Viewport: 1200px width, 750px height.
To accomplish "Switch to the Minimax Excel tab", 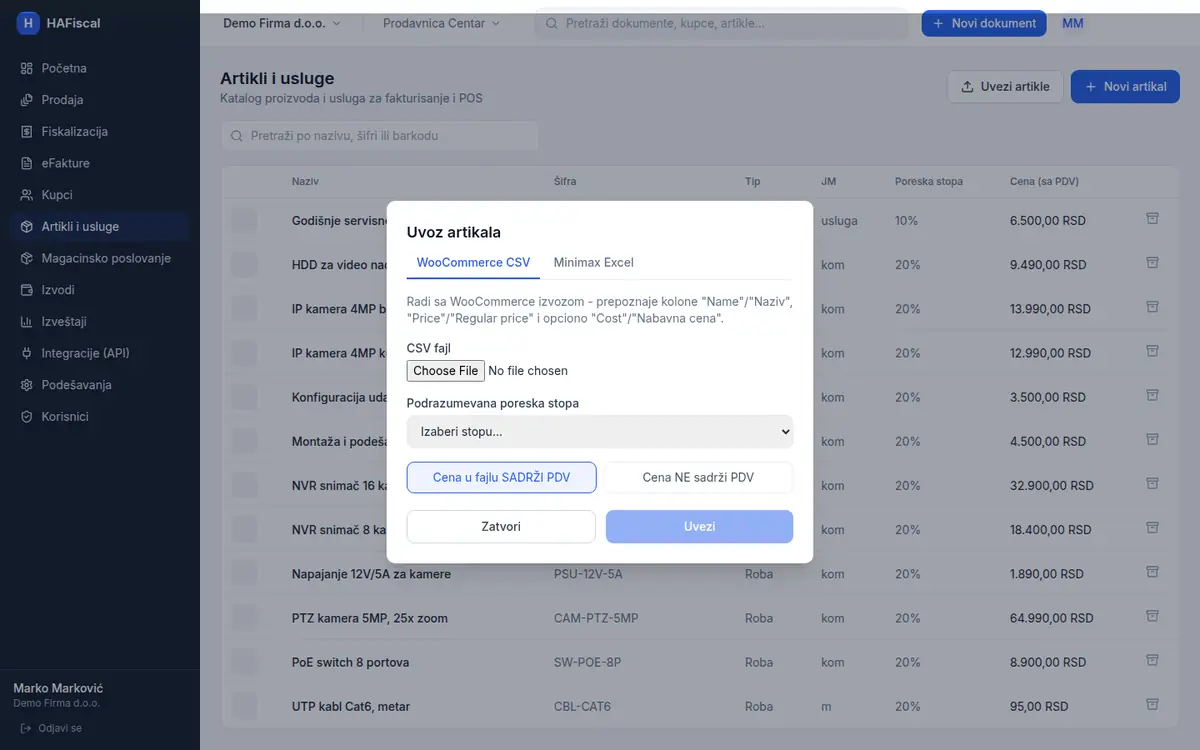I will pyautogui.click(x=594, y=263).
